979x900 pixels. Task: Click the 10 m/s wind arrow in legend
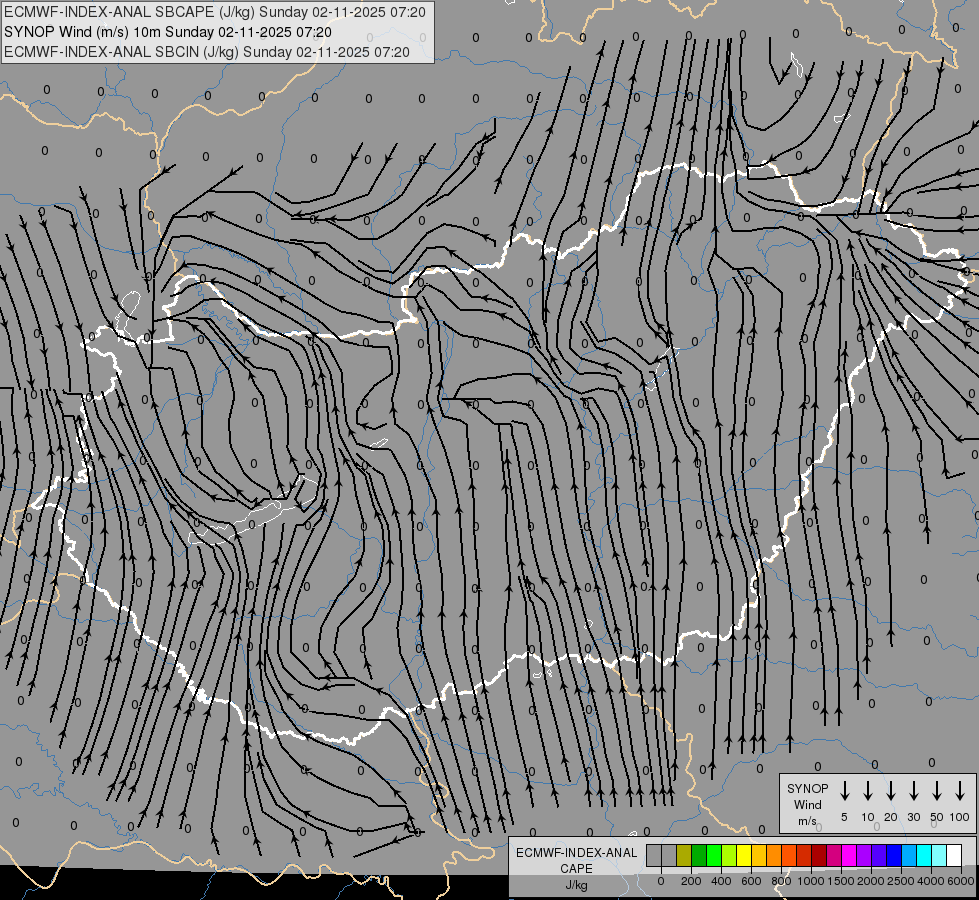pyautogui.click(x=867, y=790)
